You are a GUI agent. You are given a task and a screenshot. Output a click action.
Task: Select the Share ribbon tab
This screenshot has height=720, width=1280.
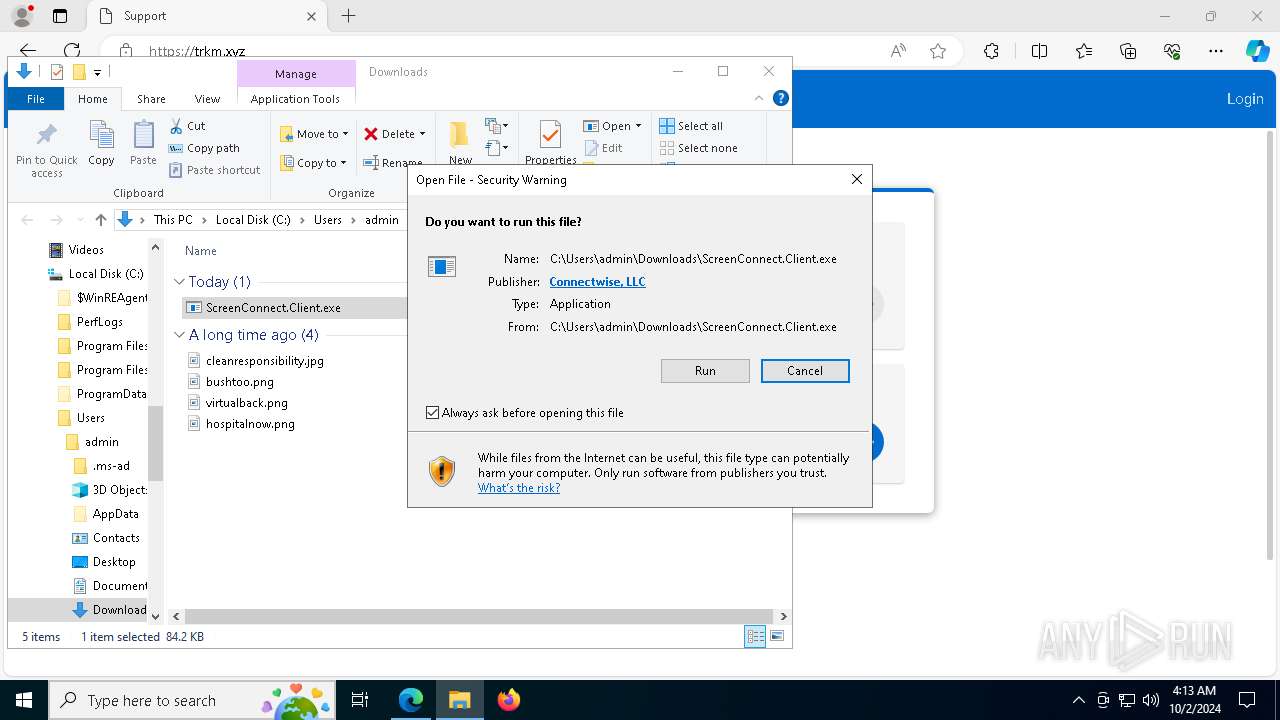[x=151, y=99]
